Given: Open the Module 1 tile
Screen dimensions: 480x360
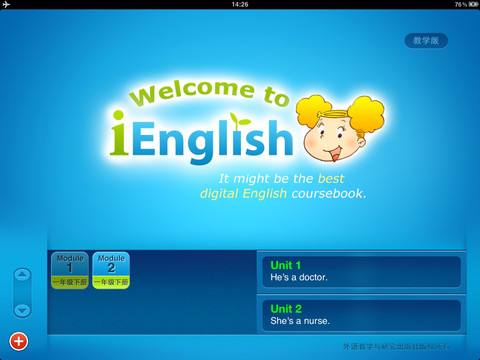Looking at the screenshot, I should tap(70, 270).
